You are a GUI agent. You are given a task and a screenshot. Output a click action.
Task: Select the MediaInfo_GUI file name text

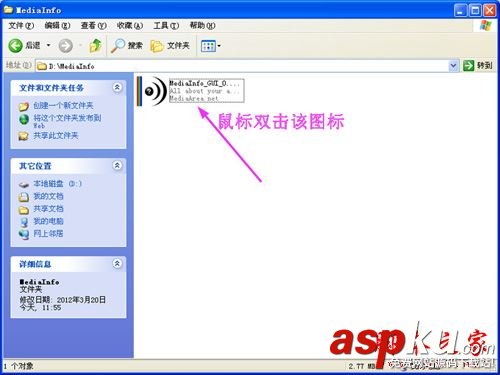coord(206,83)
